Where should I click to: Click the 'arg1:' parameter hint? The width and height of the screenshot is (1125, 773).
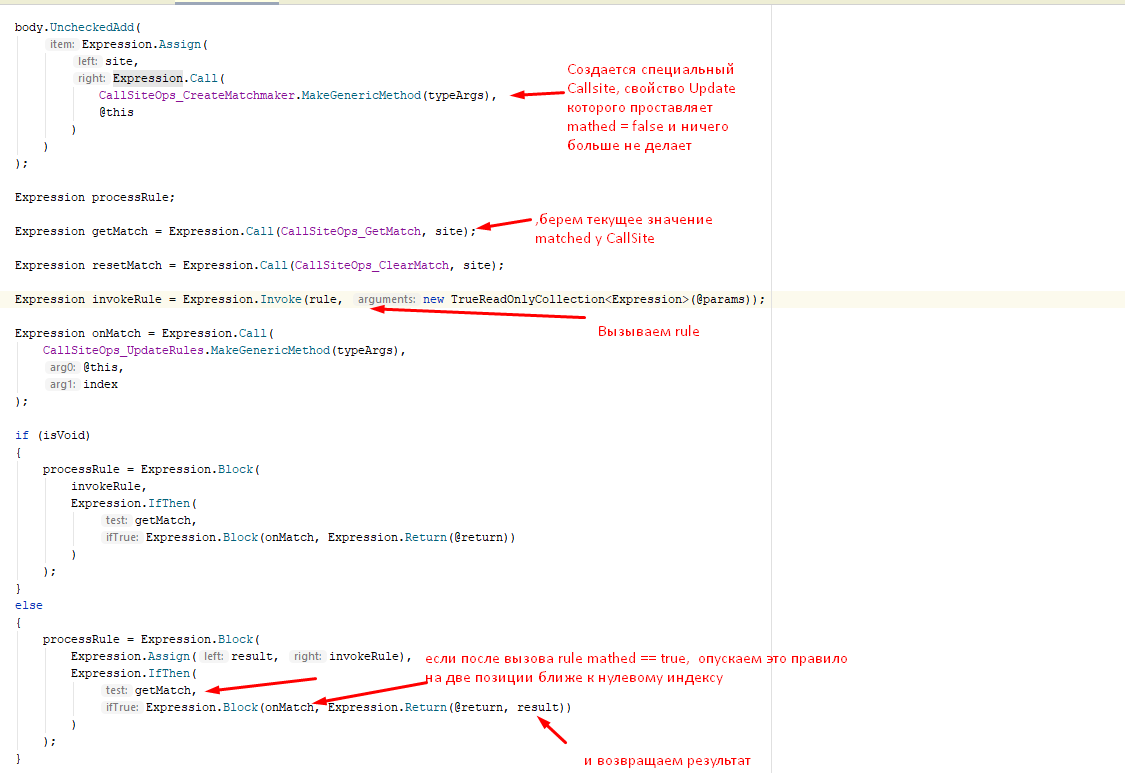[62, 385]
